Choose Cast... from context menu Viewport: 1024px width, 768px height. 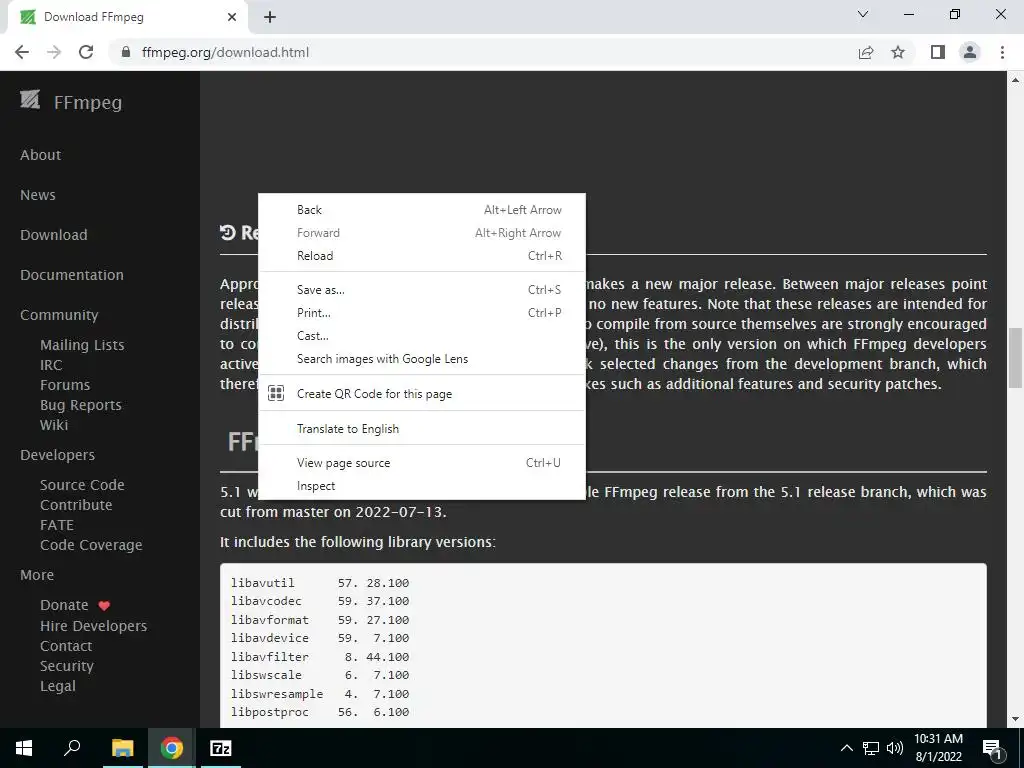click(x=422, y=336)
